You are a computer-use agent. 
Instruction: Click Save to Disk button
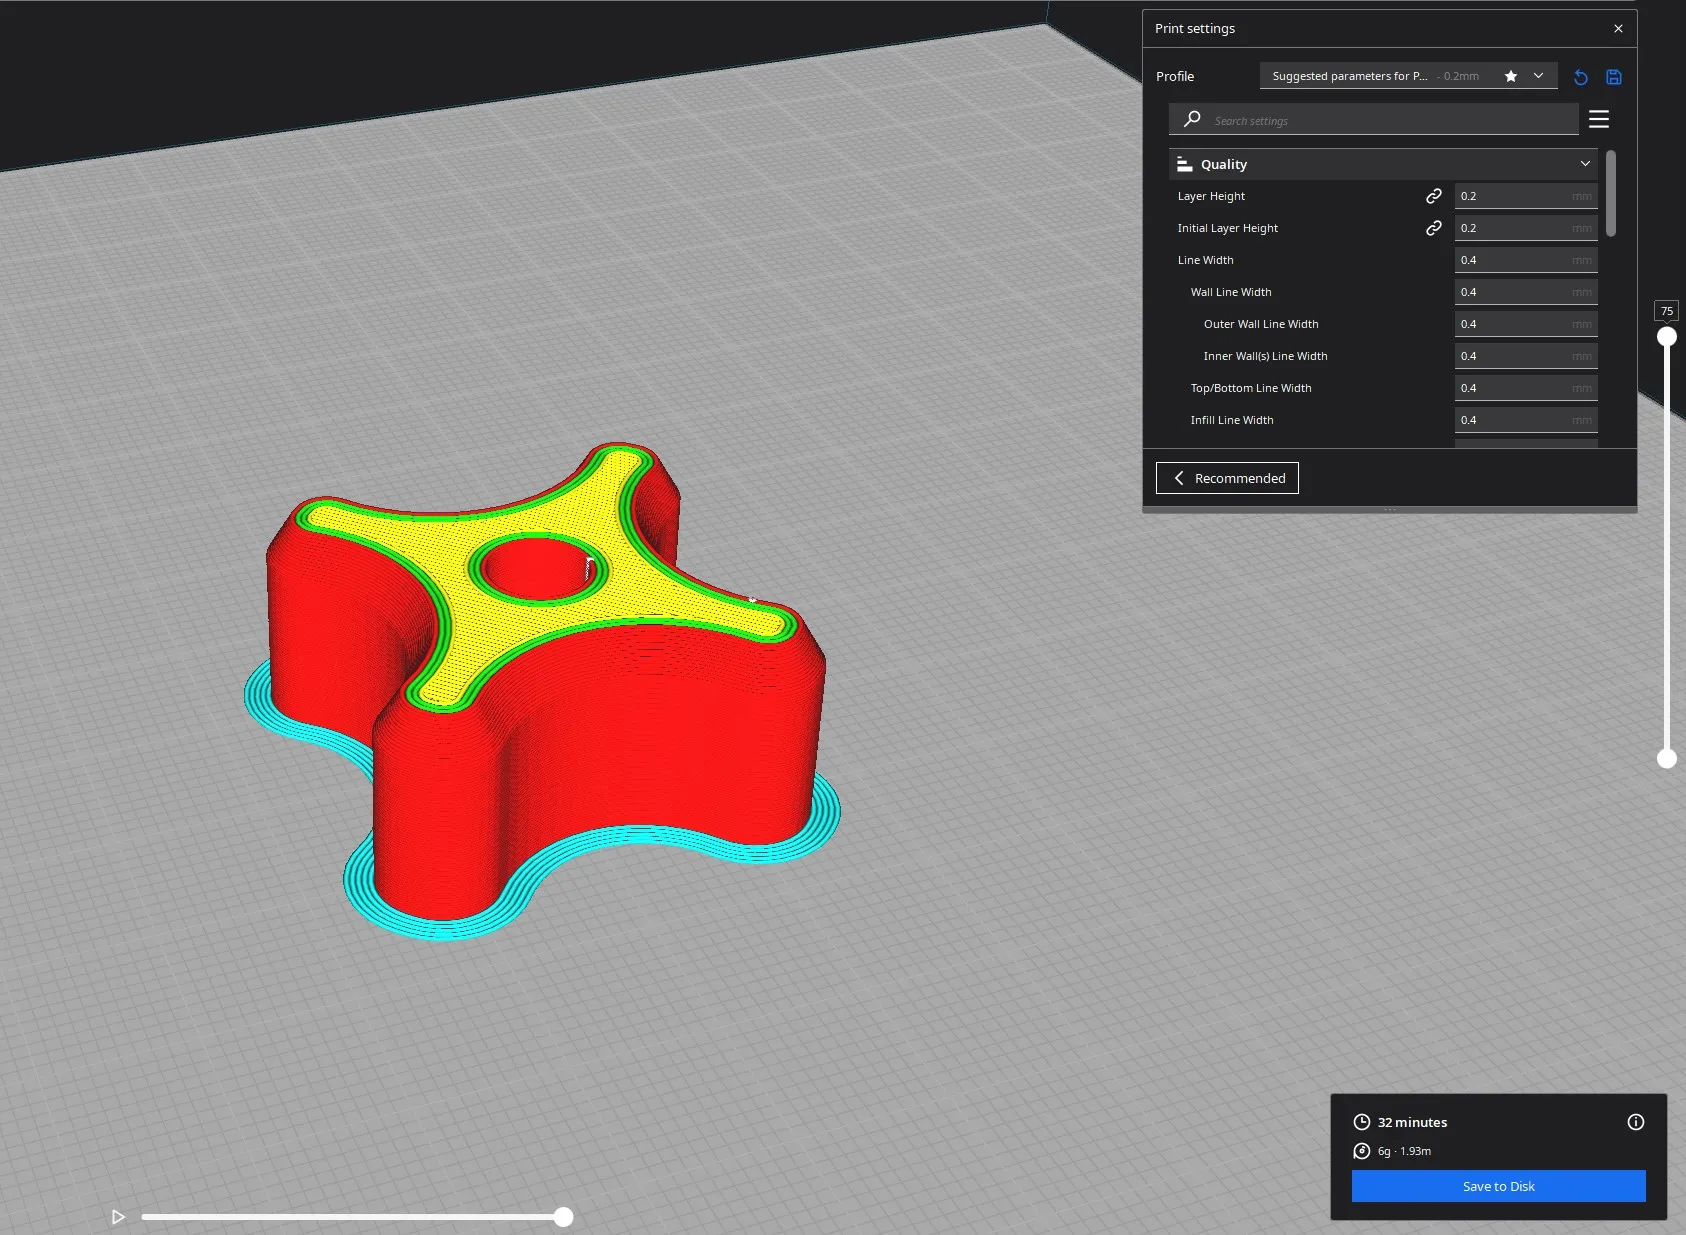click(x=1497, y=1186)
